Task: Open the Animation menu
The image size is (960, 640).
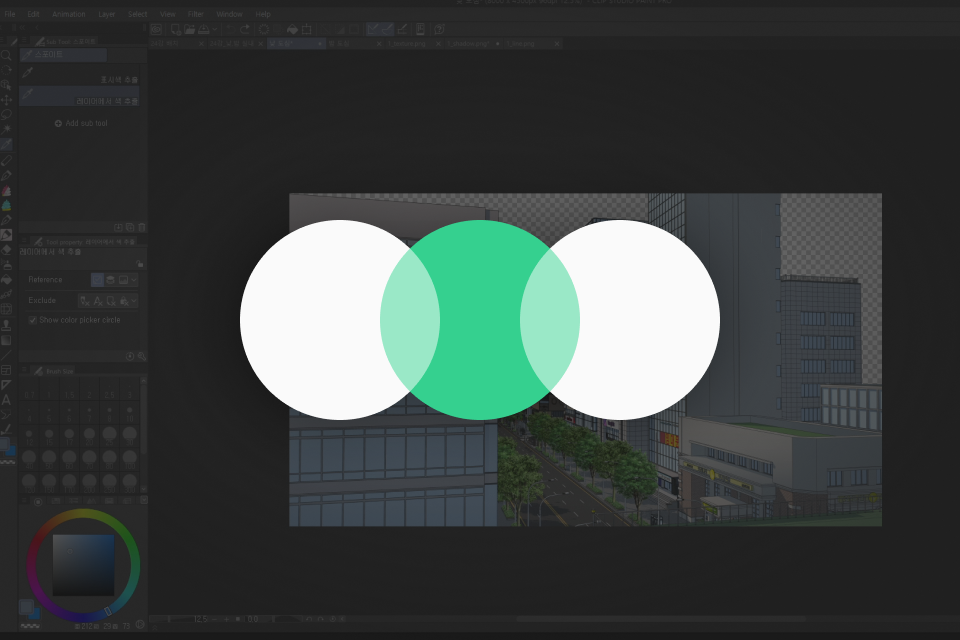Action: click(x=69, y=14)
